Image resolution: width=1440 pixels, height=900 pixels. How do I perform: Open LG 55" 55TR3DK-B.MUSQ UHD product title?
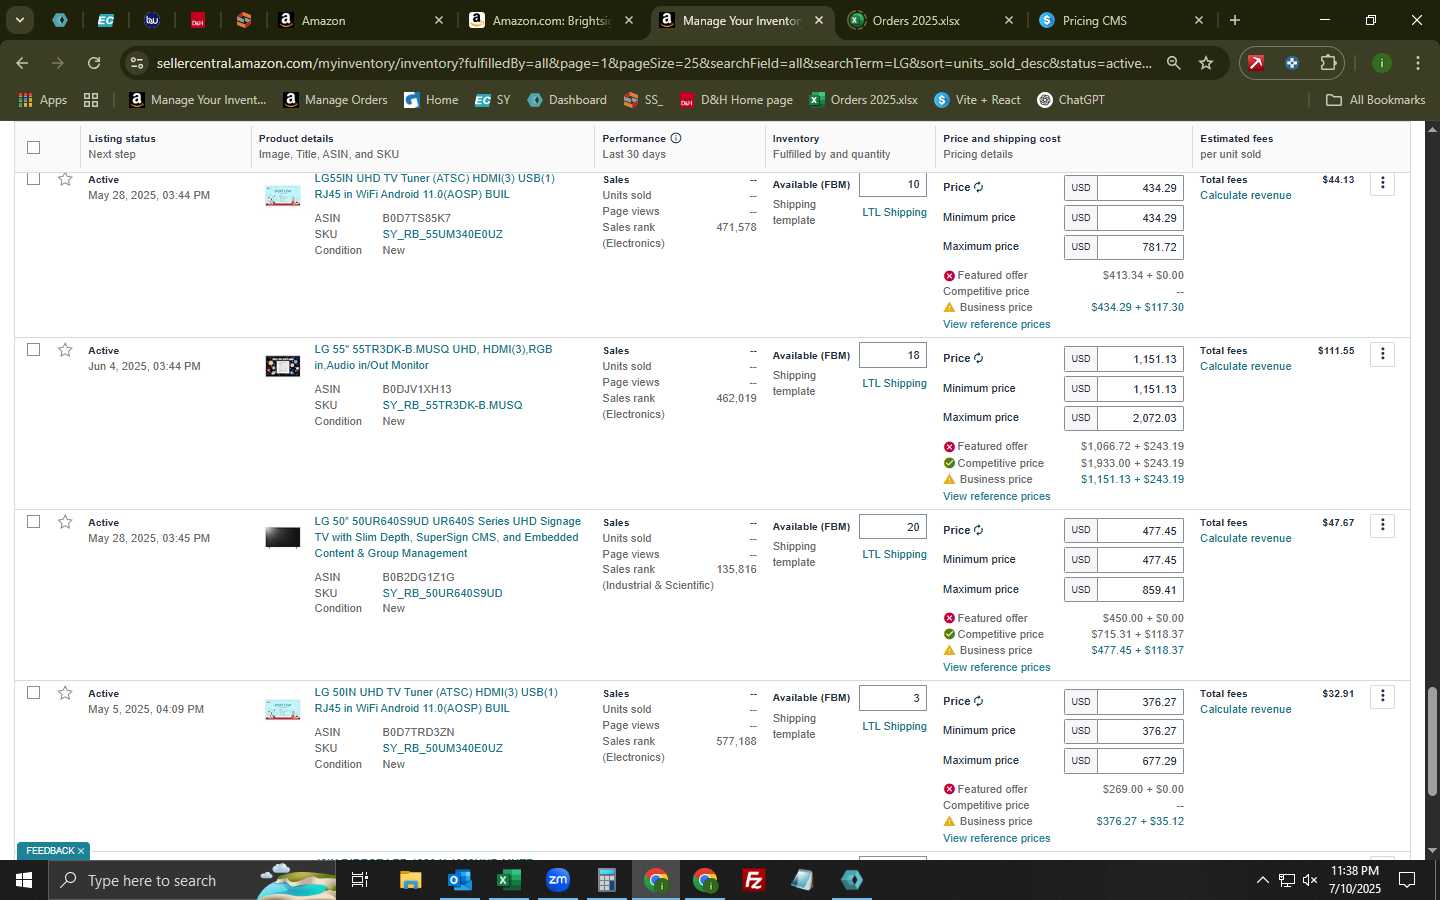433,357
